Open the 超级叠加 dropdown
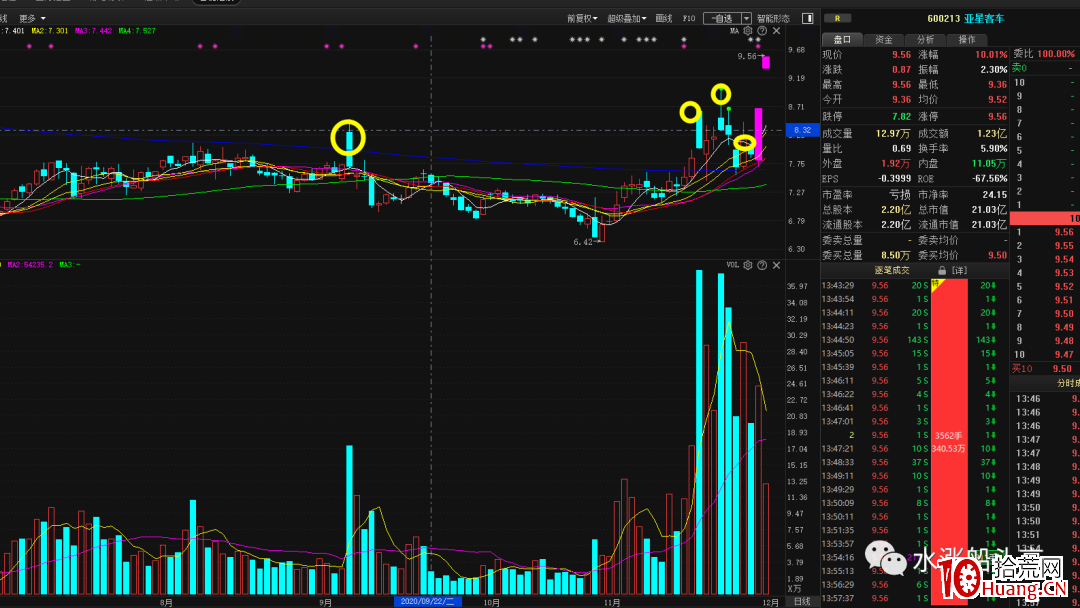The width and height of the screenshot is (1080, 608). click(x=626, y=19)
